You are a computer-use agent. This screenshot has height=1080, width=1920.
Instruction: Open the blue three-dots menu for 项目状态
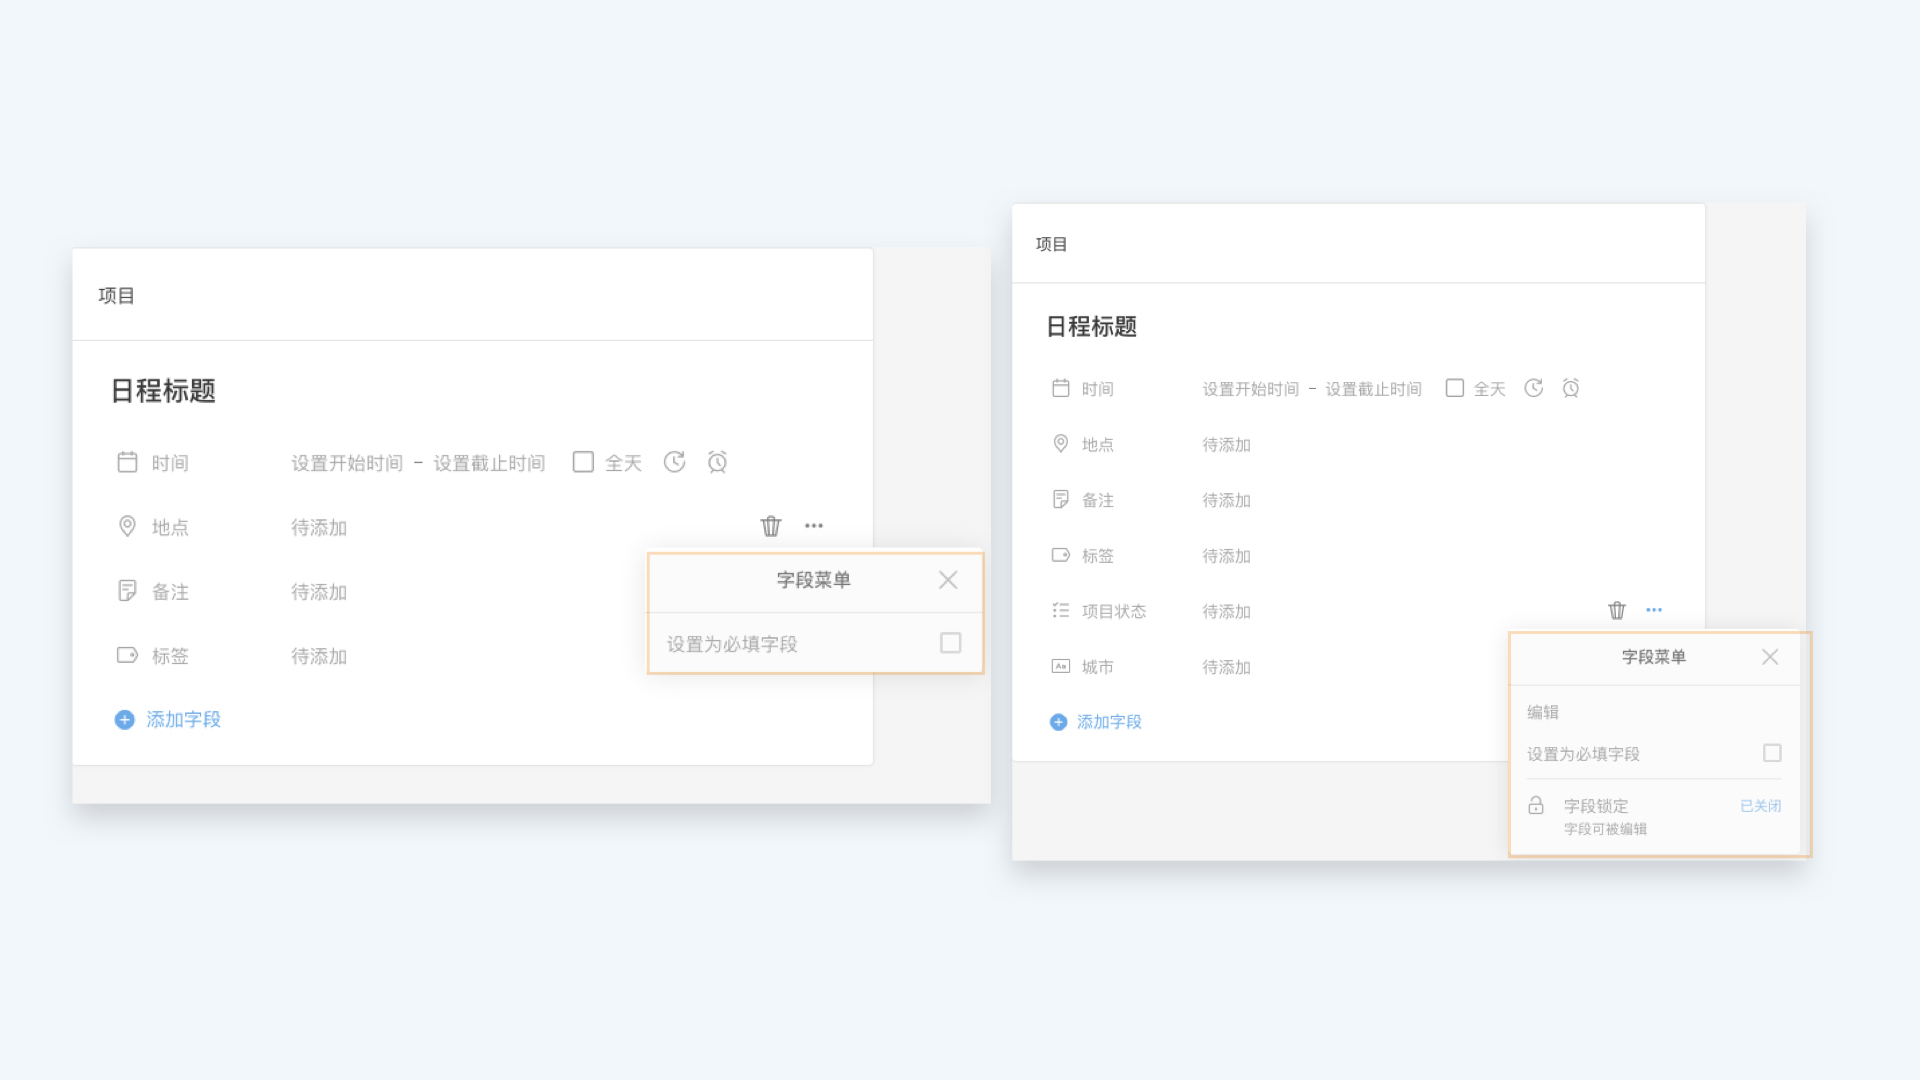pyautogui.click(x=1654, y=610)
